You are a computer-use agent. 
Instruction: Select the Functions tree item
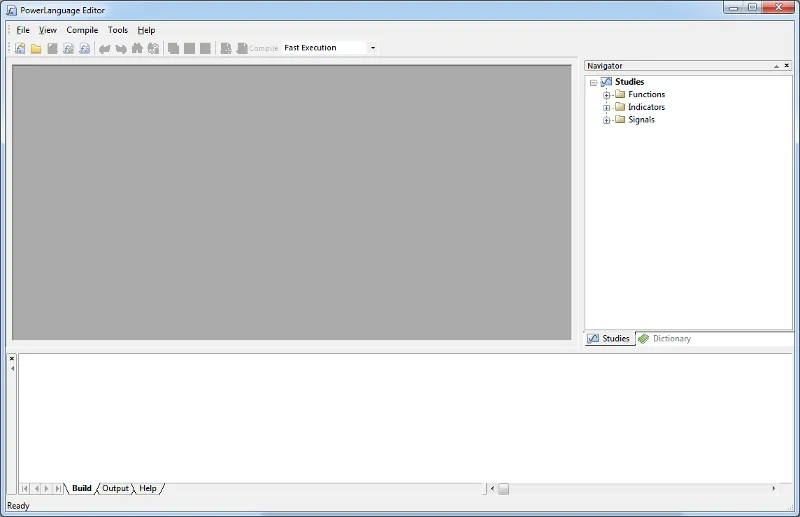click(646, 94)
